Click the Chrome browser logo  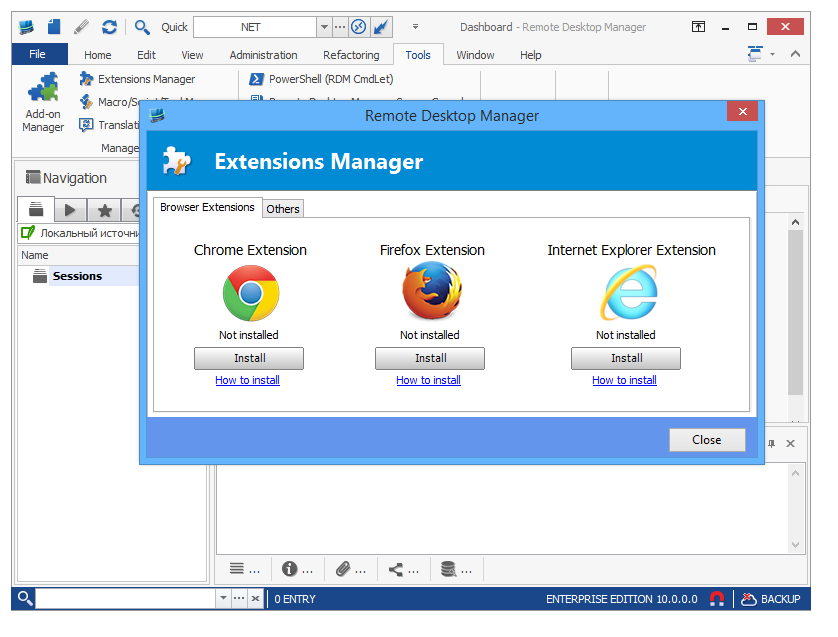251,293
